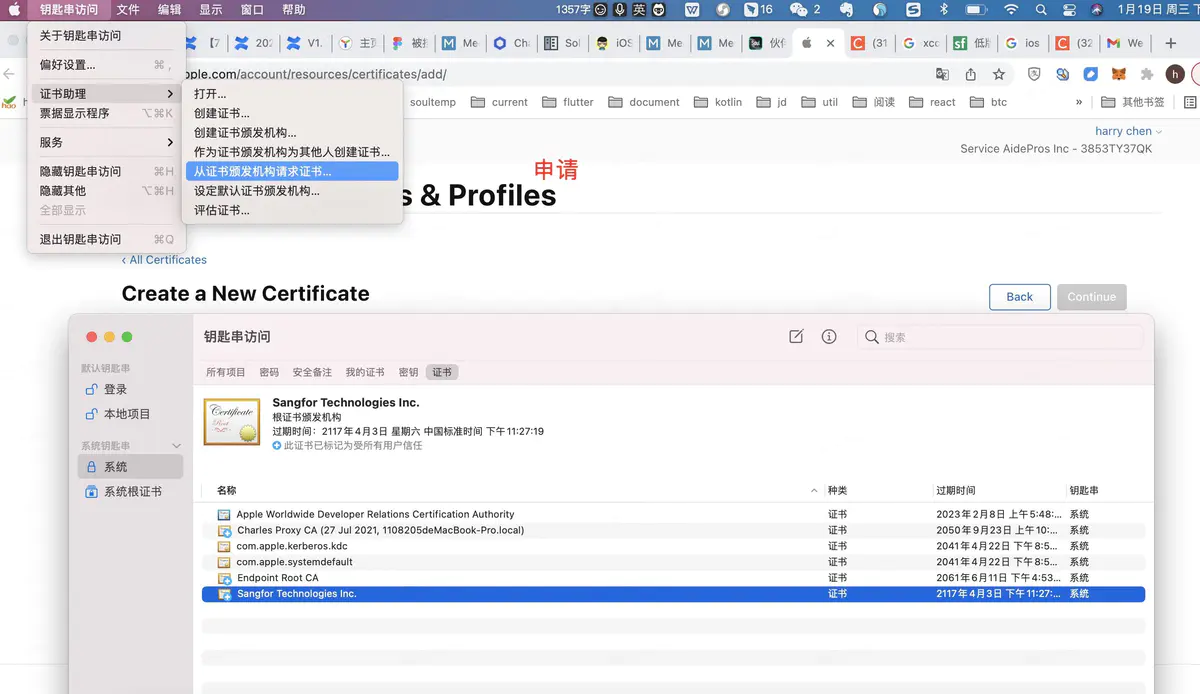Switch to the 我的证书 tab

(x=365, y=372)
